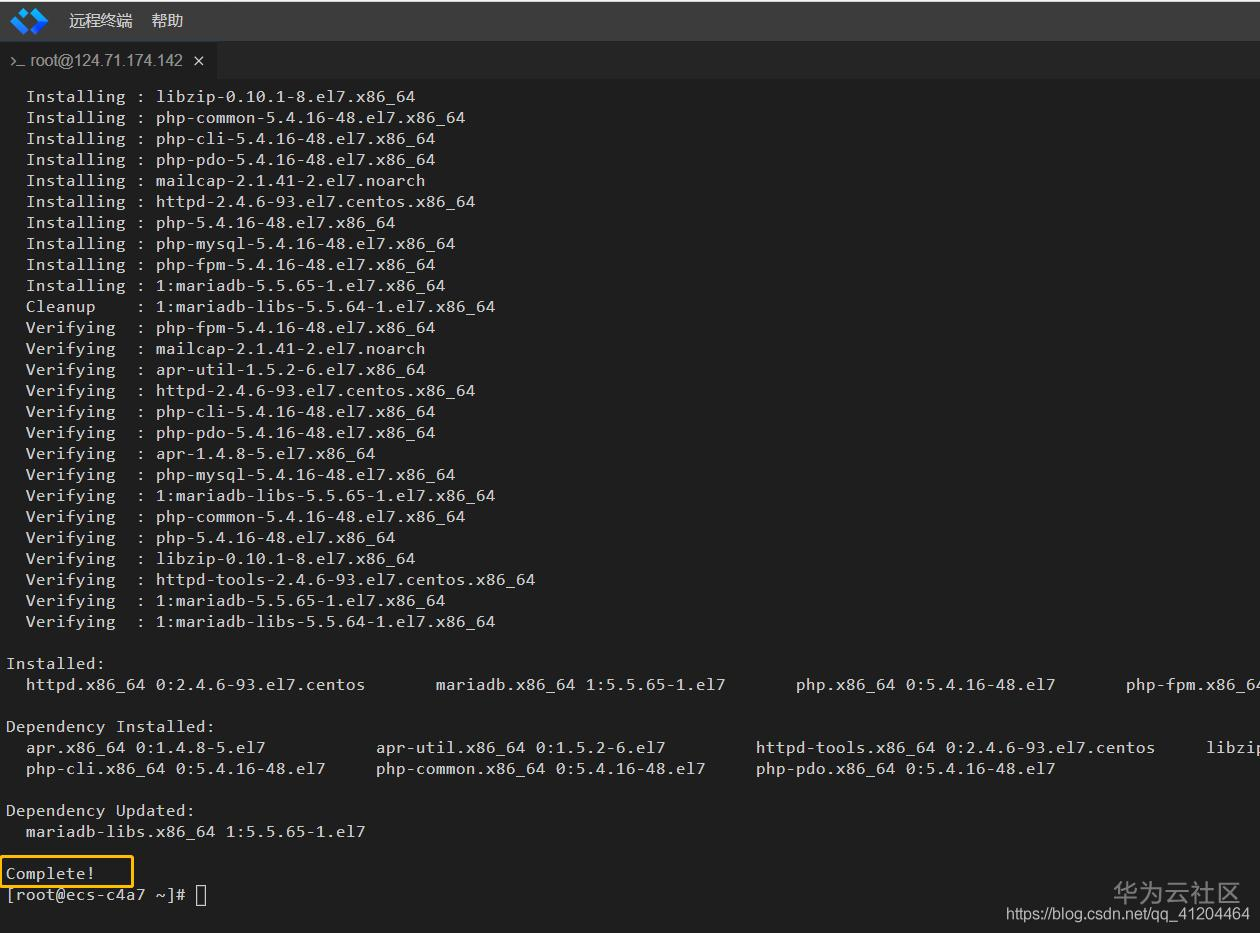Click the Dependency Installed: heading
The image size is (1260, 933).
110,727
